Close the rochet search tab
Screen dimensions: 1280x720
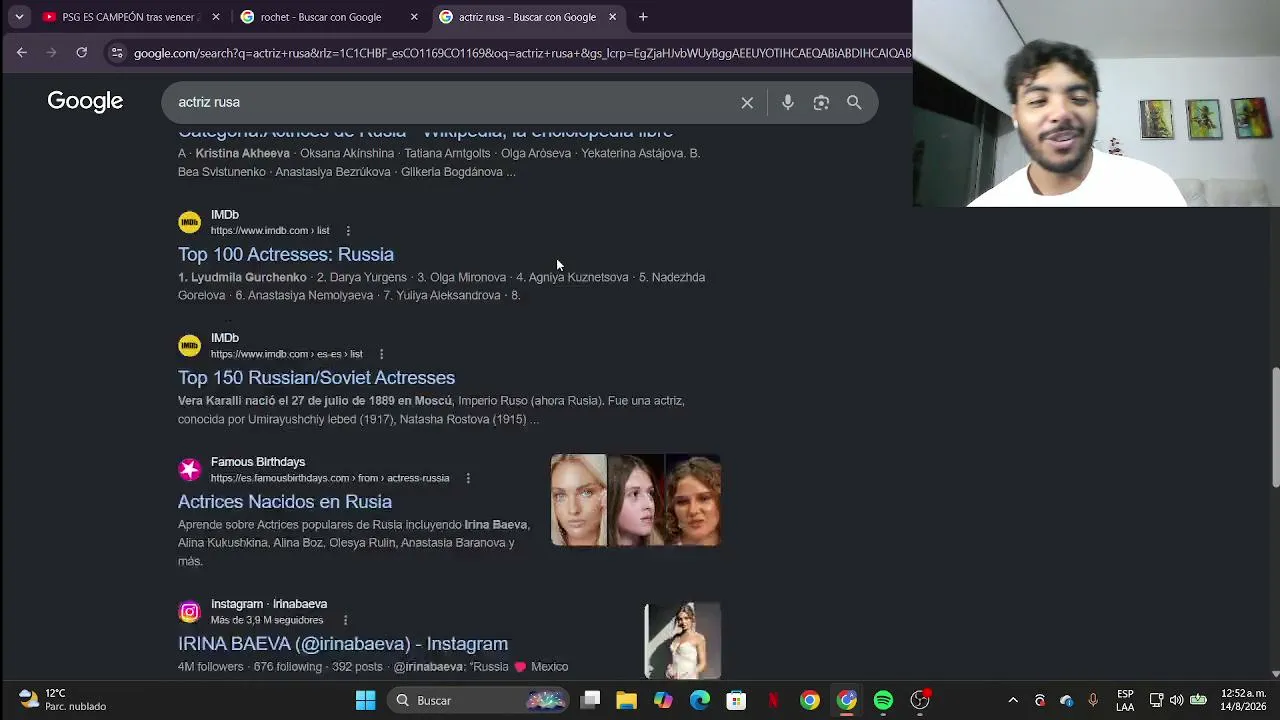tap(414, 17)
